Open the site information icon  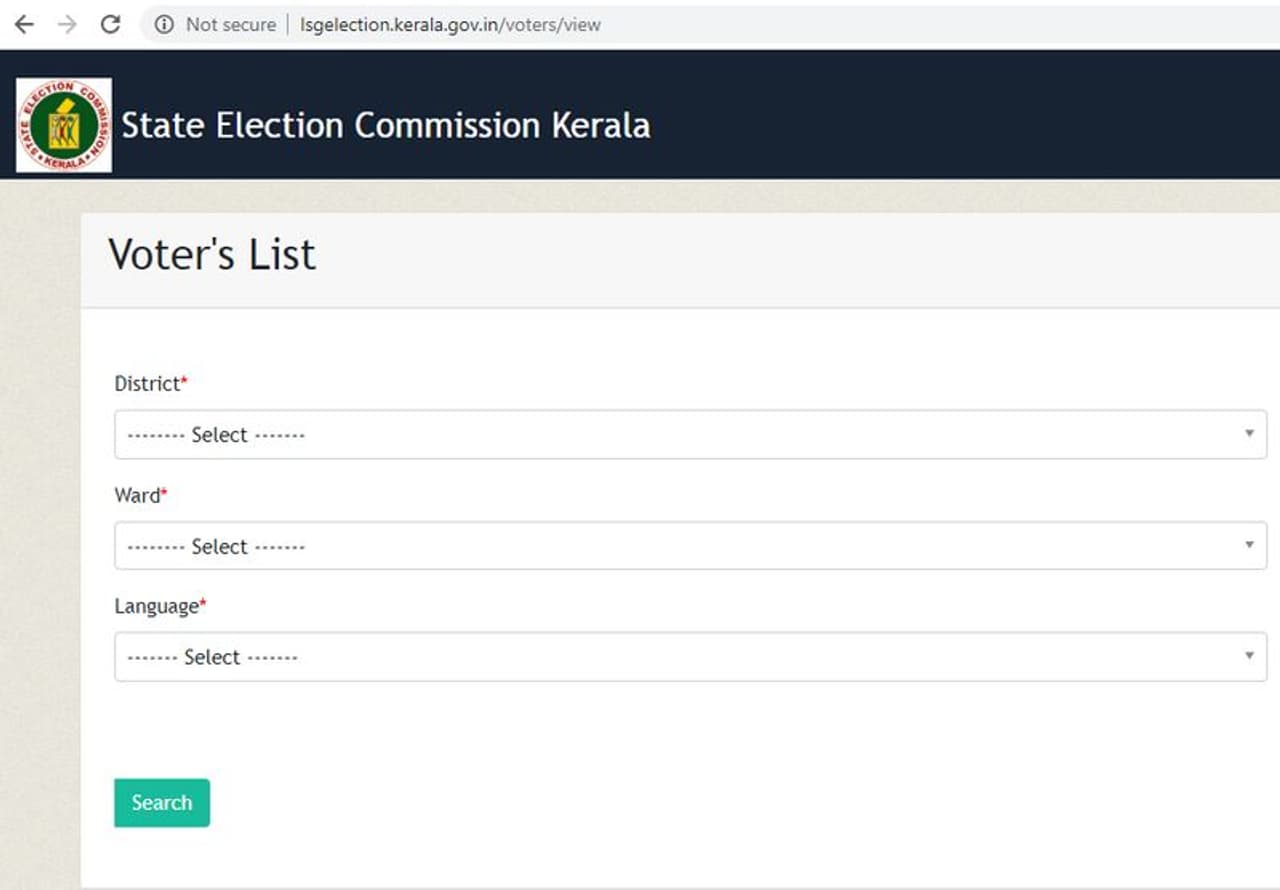point(164,25)
